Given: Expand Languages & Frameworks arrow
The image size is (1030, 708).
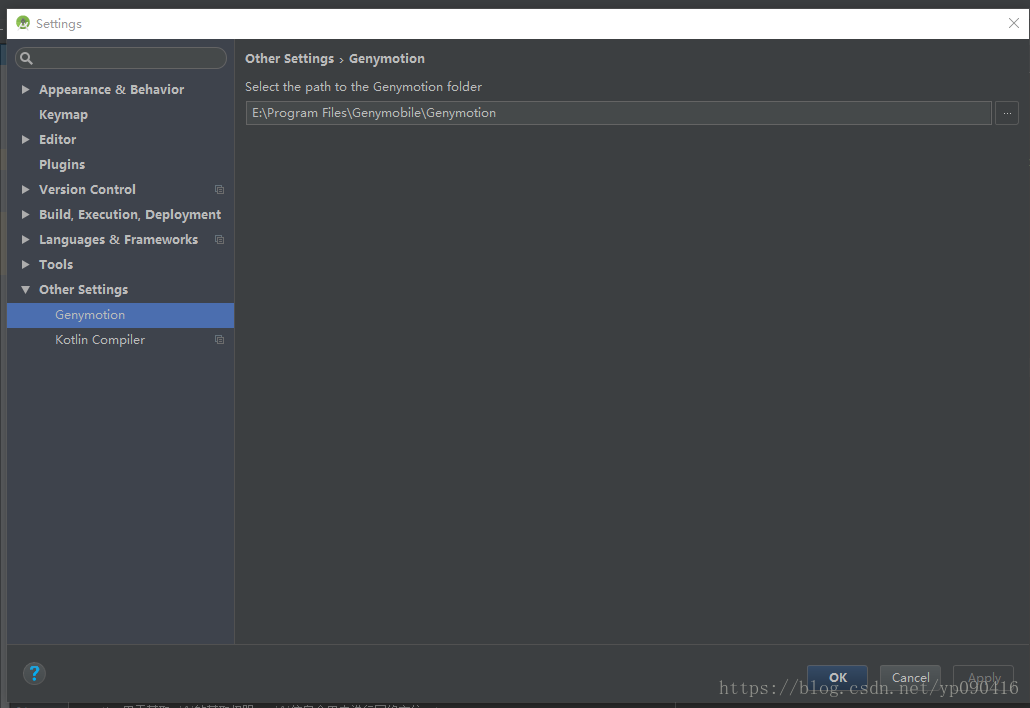Looking at the screenshot, I should [26, 239].
